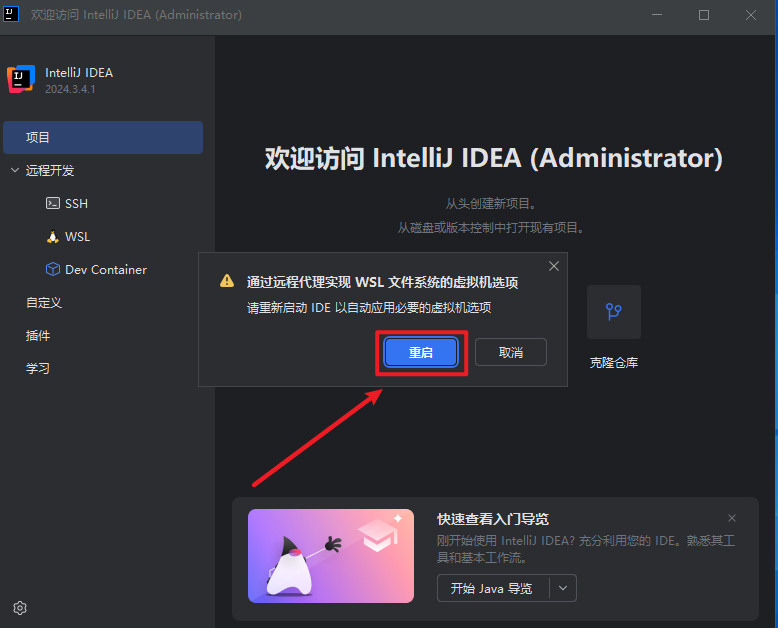Open the 自定义 sidebar section

point(44,302)
